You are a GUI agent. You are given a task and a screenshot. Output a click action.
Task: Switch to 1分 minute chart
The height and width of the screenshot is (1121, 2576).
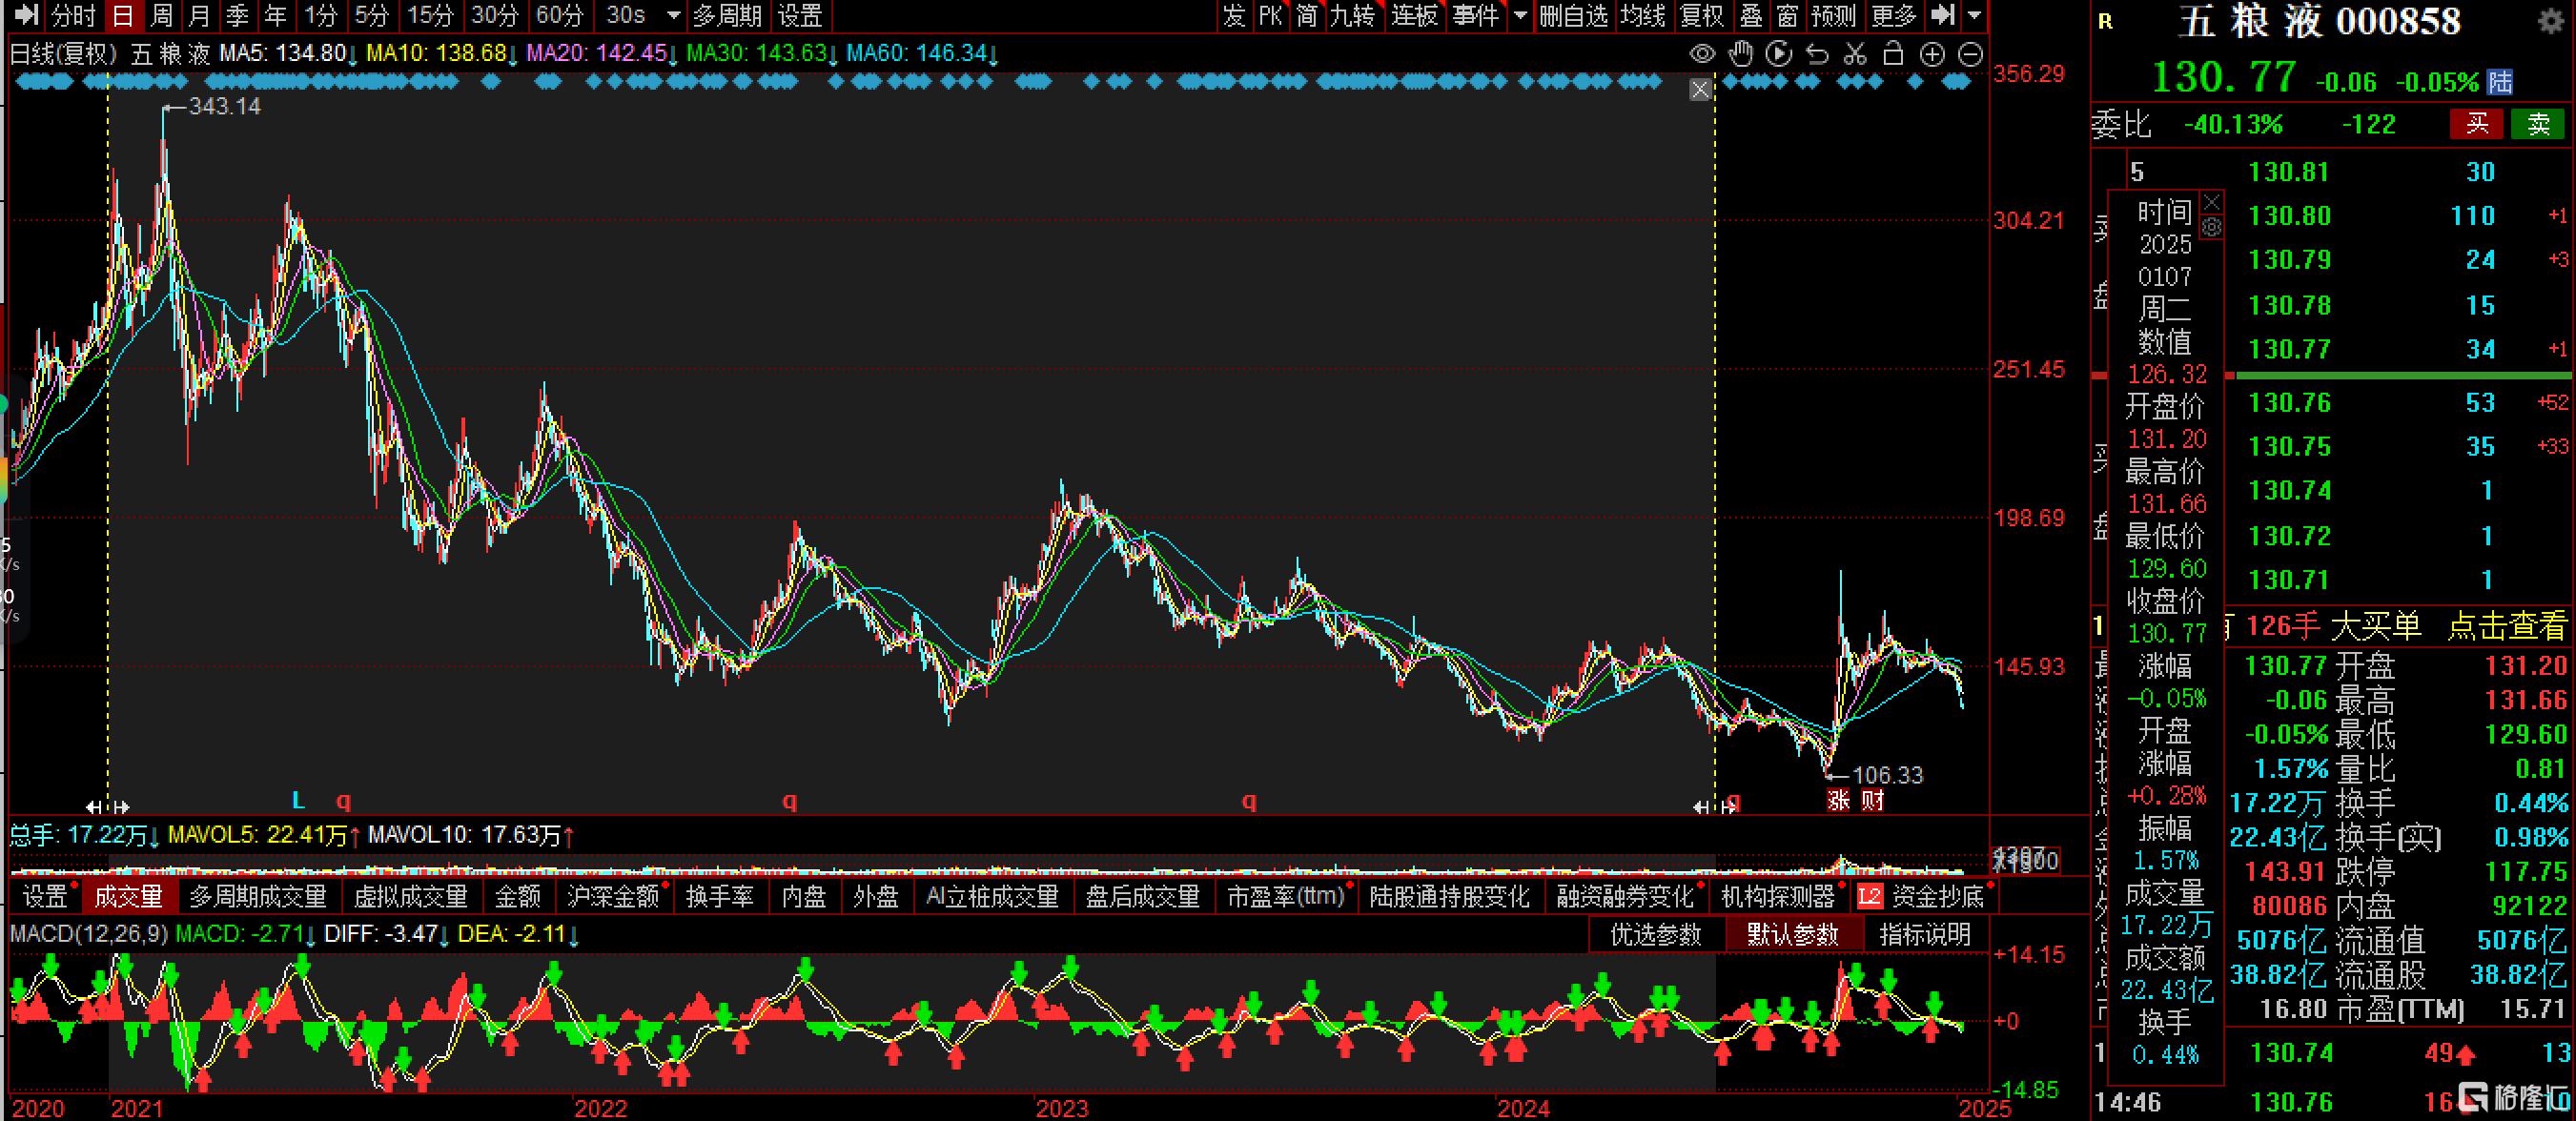[321, 15]
